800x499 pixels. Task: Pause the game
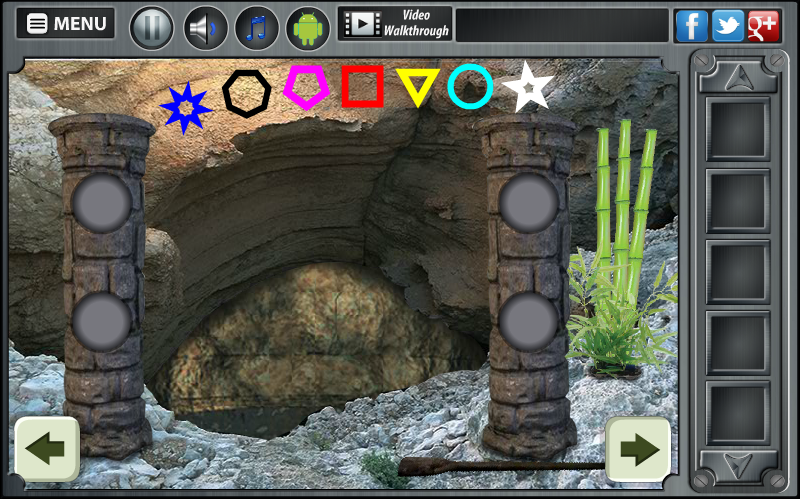152,27
